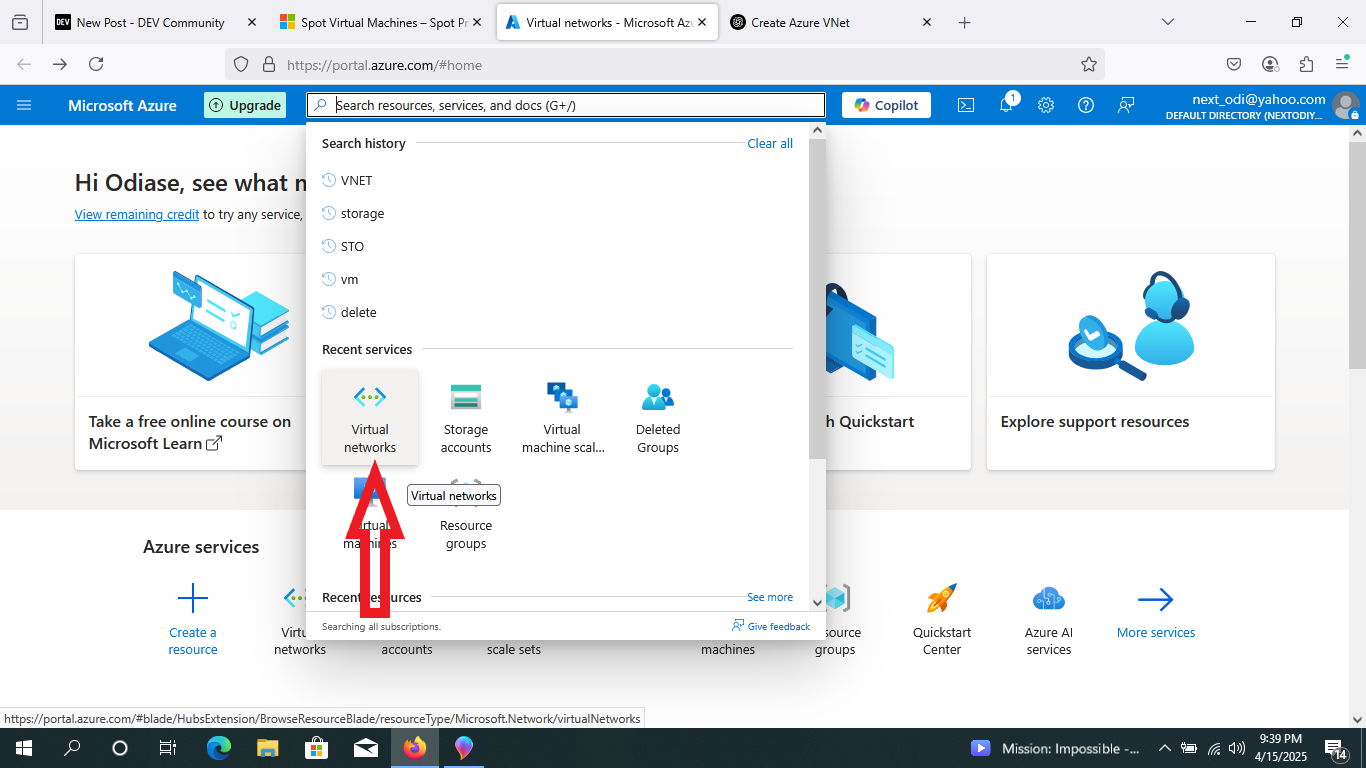This screenshot has height=768, width=1366.
Task: See more recent resources
Action: click(x=770, y=597)
